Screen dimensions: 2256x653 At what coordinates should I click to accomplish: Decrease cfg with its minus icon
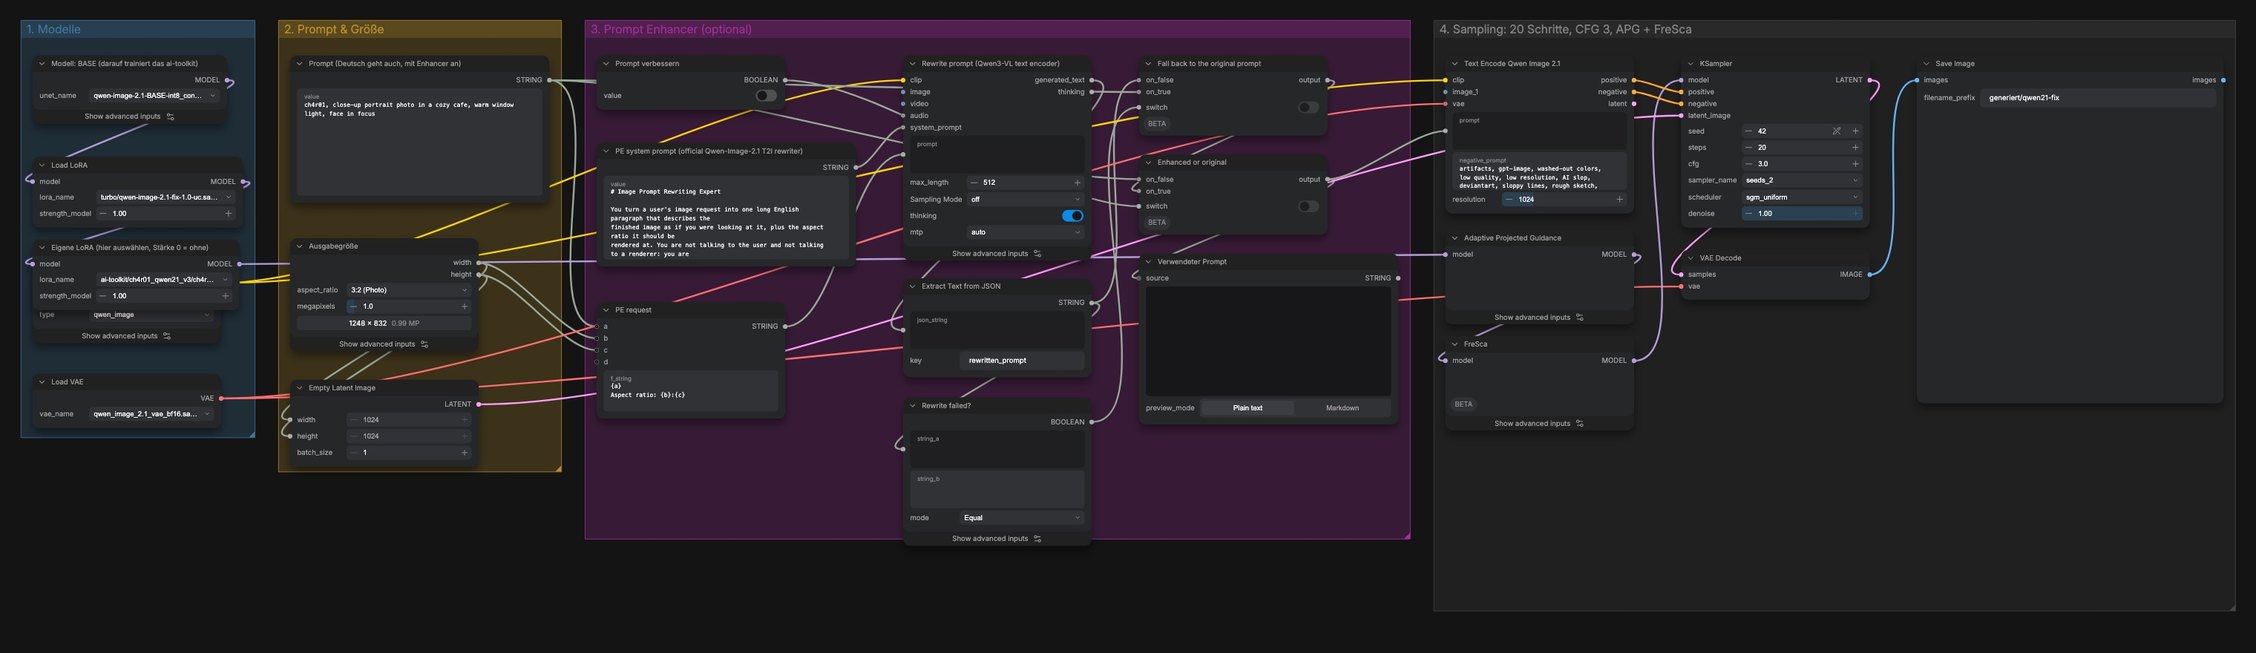1749,164
